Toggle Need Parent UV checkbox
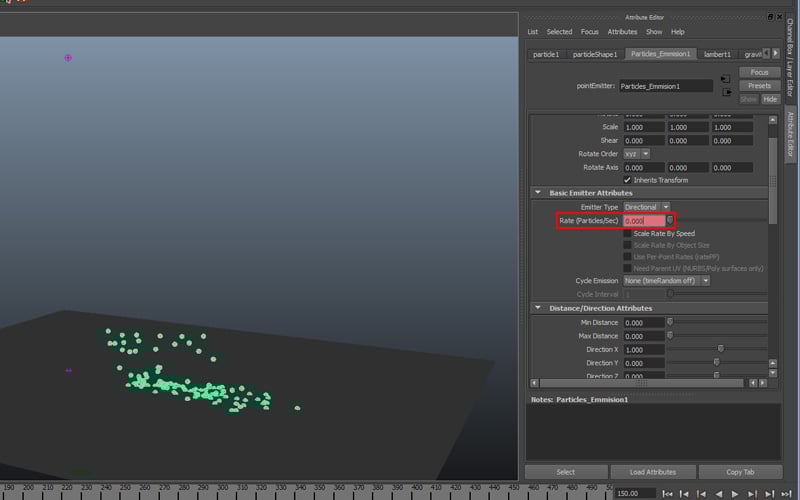Screen dimensions: 800x500 [627, 268]
